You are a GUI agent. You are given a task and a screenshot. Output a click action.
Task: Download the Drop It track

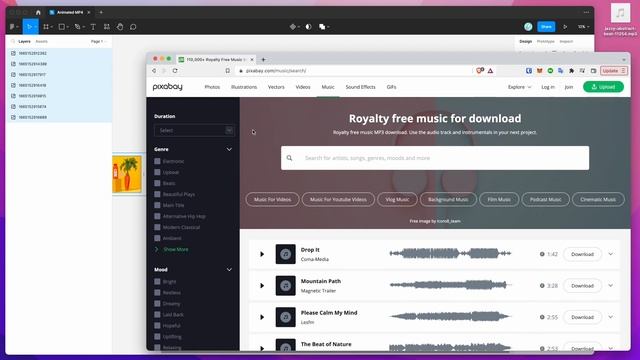582,254
